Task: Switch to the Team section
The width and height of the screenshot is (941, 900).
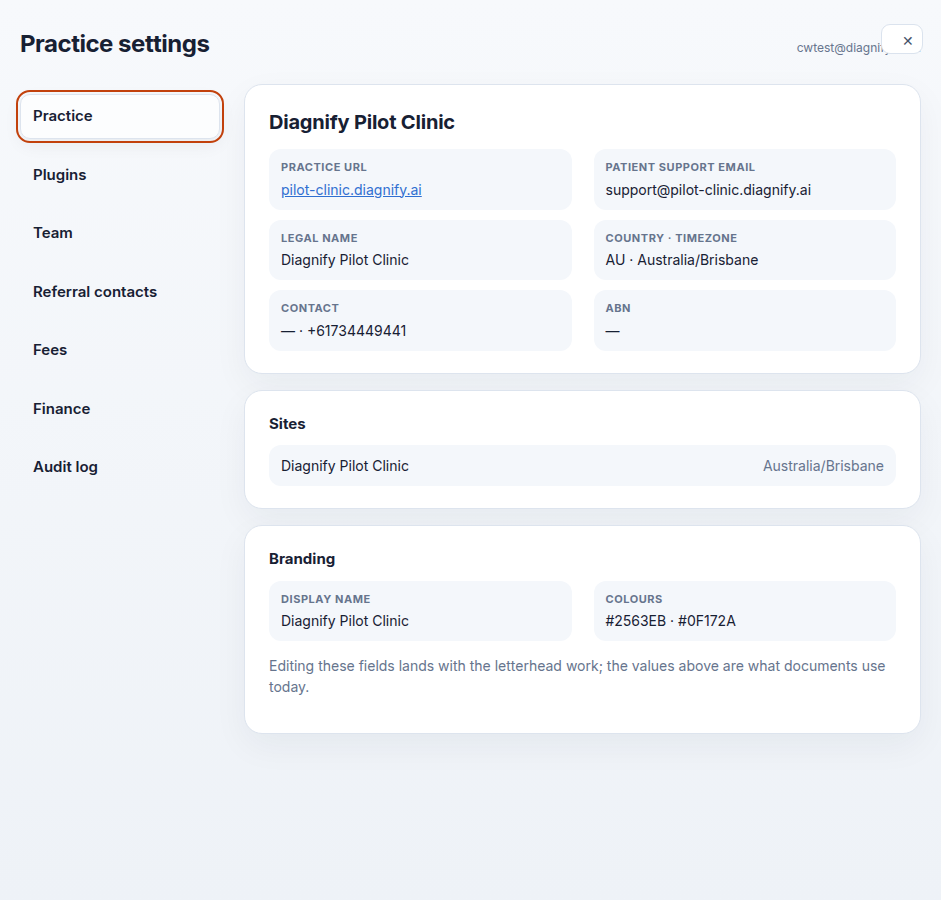Action: coord(120,233)
